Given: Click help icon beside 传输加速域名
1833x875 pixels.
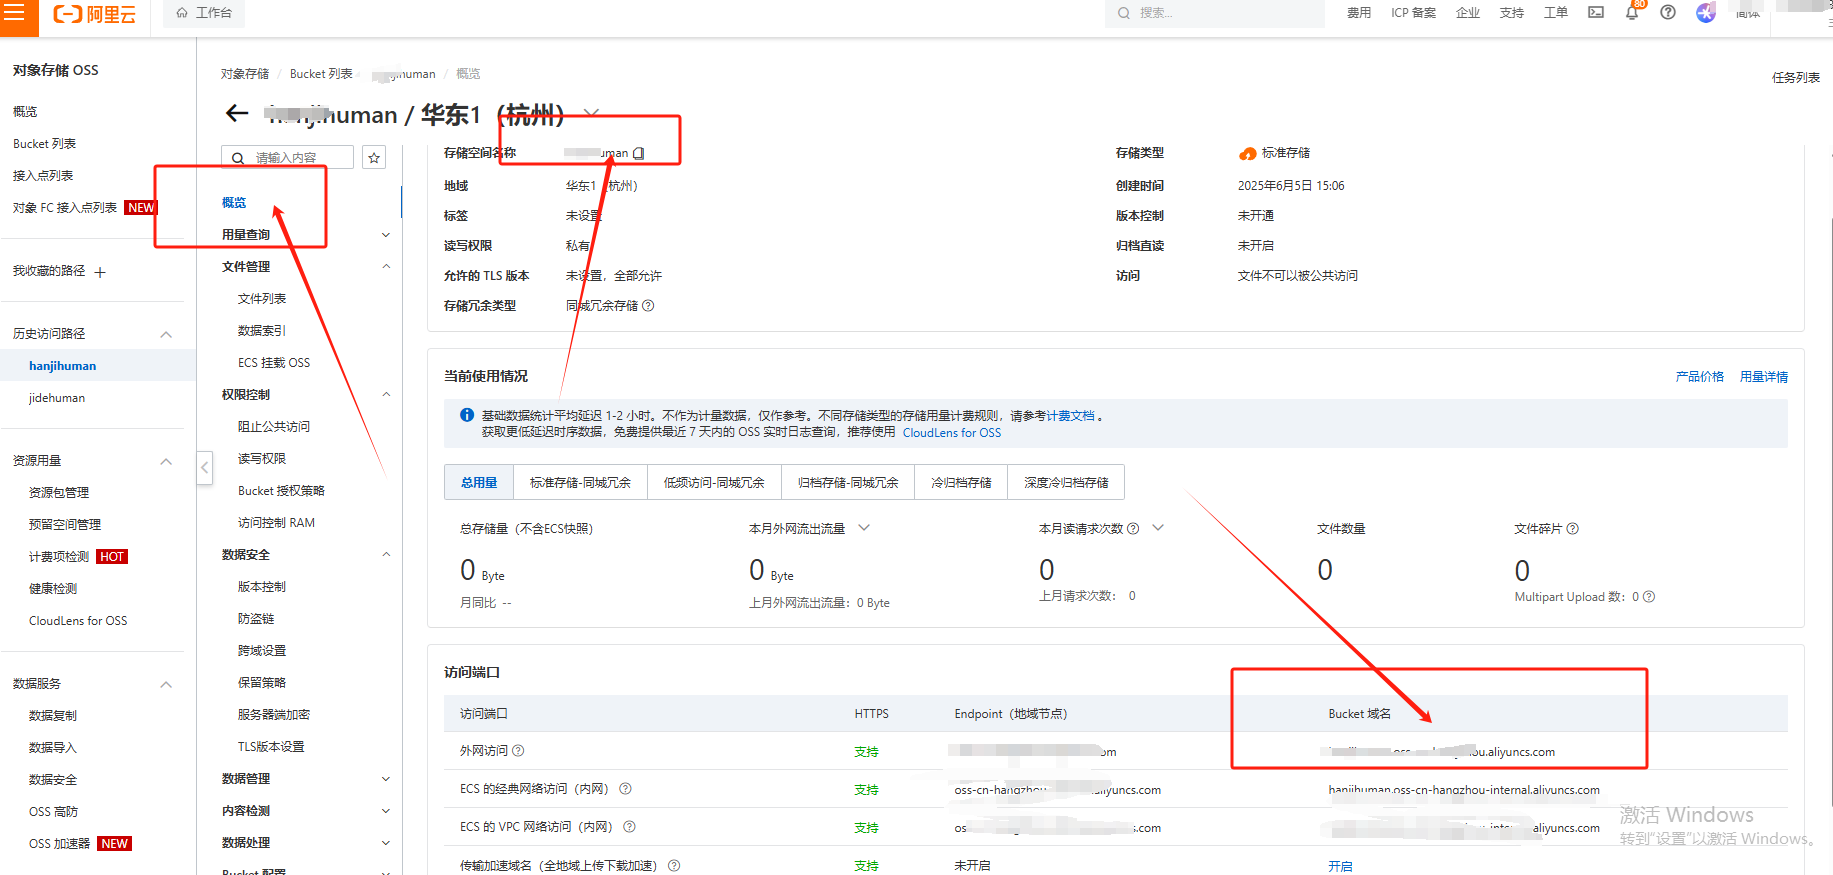Looking at the screenshot, I should click(674, 866).
